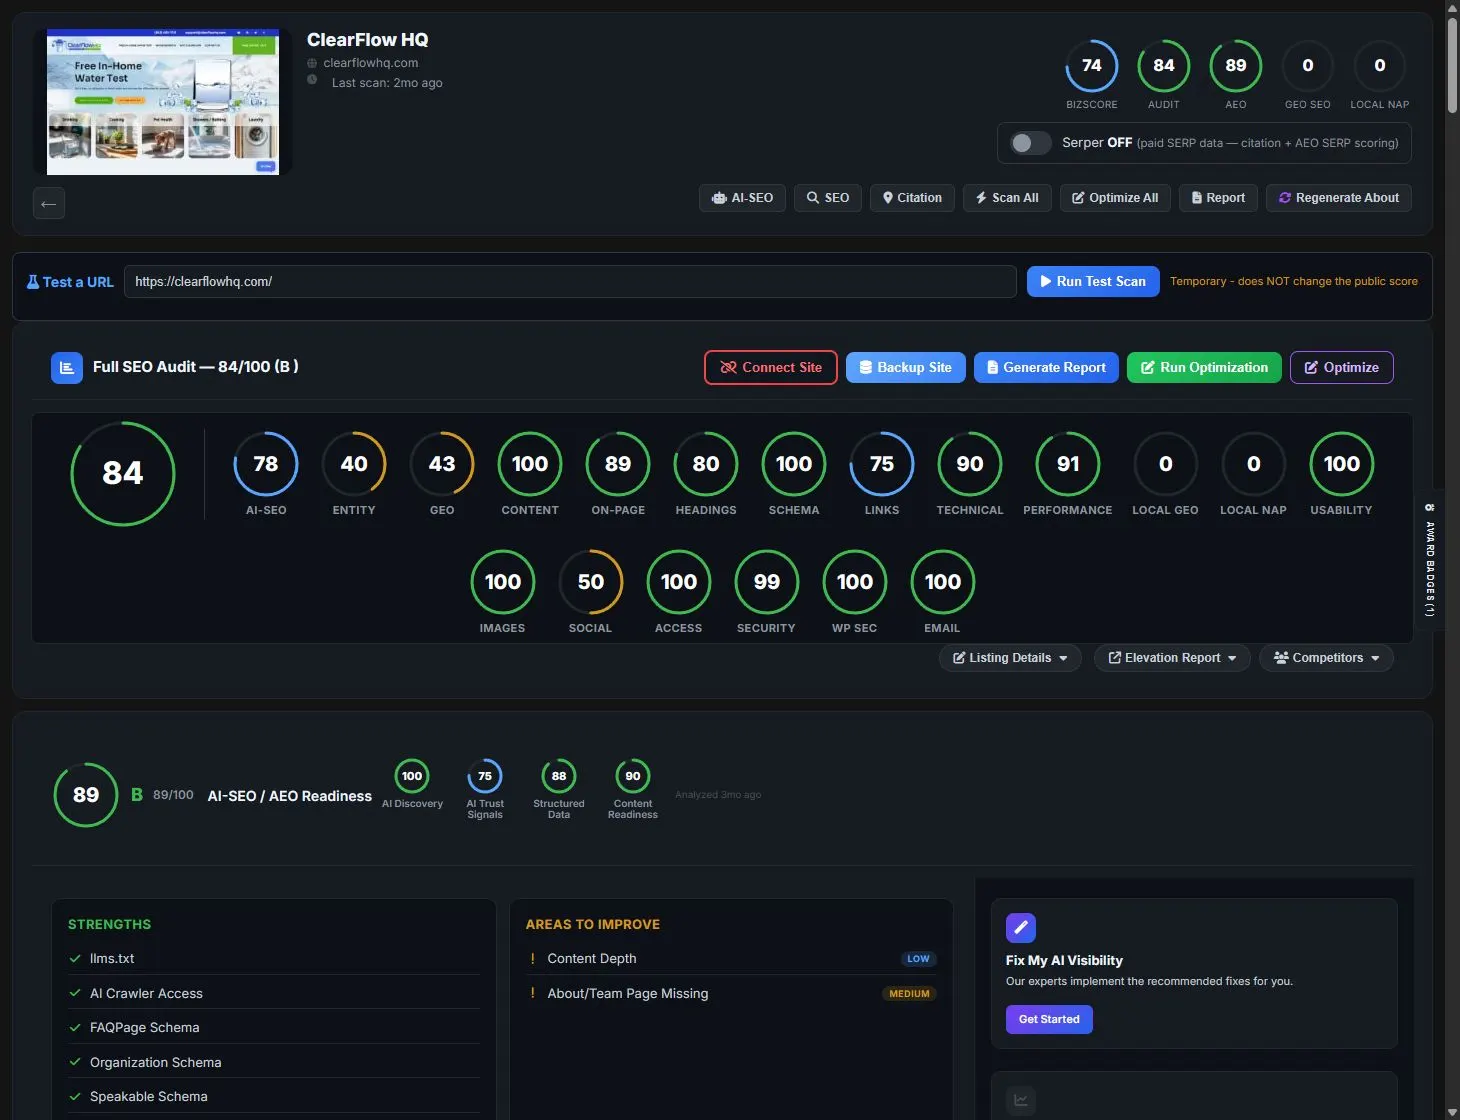Open the Elevation Report dropdown
The height and width of the screenshot is (1120, 1460).
point(1172,658)
